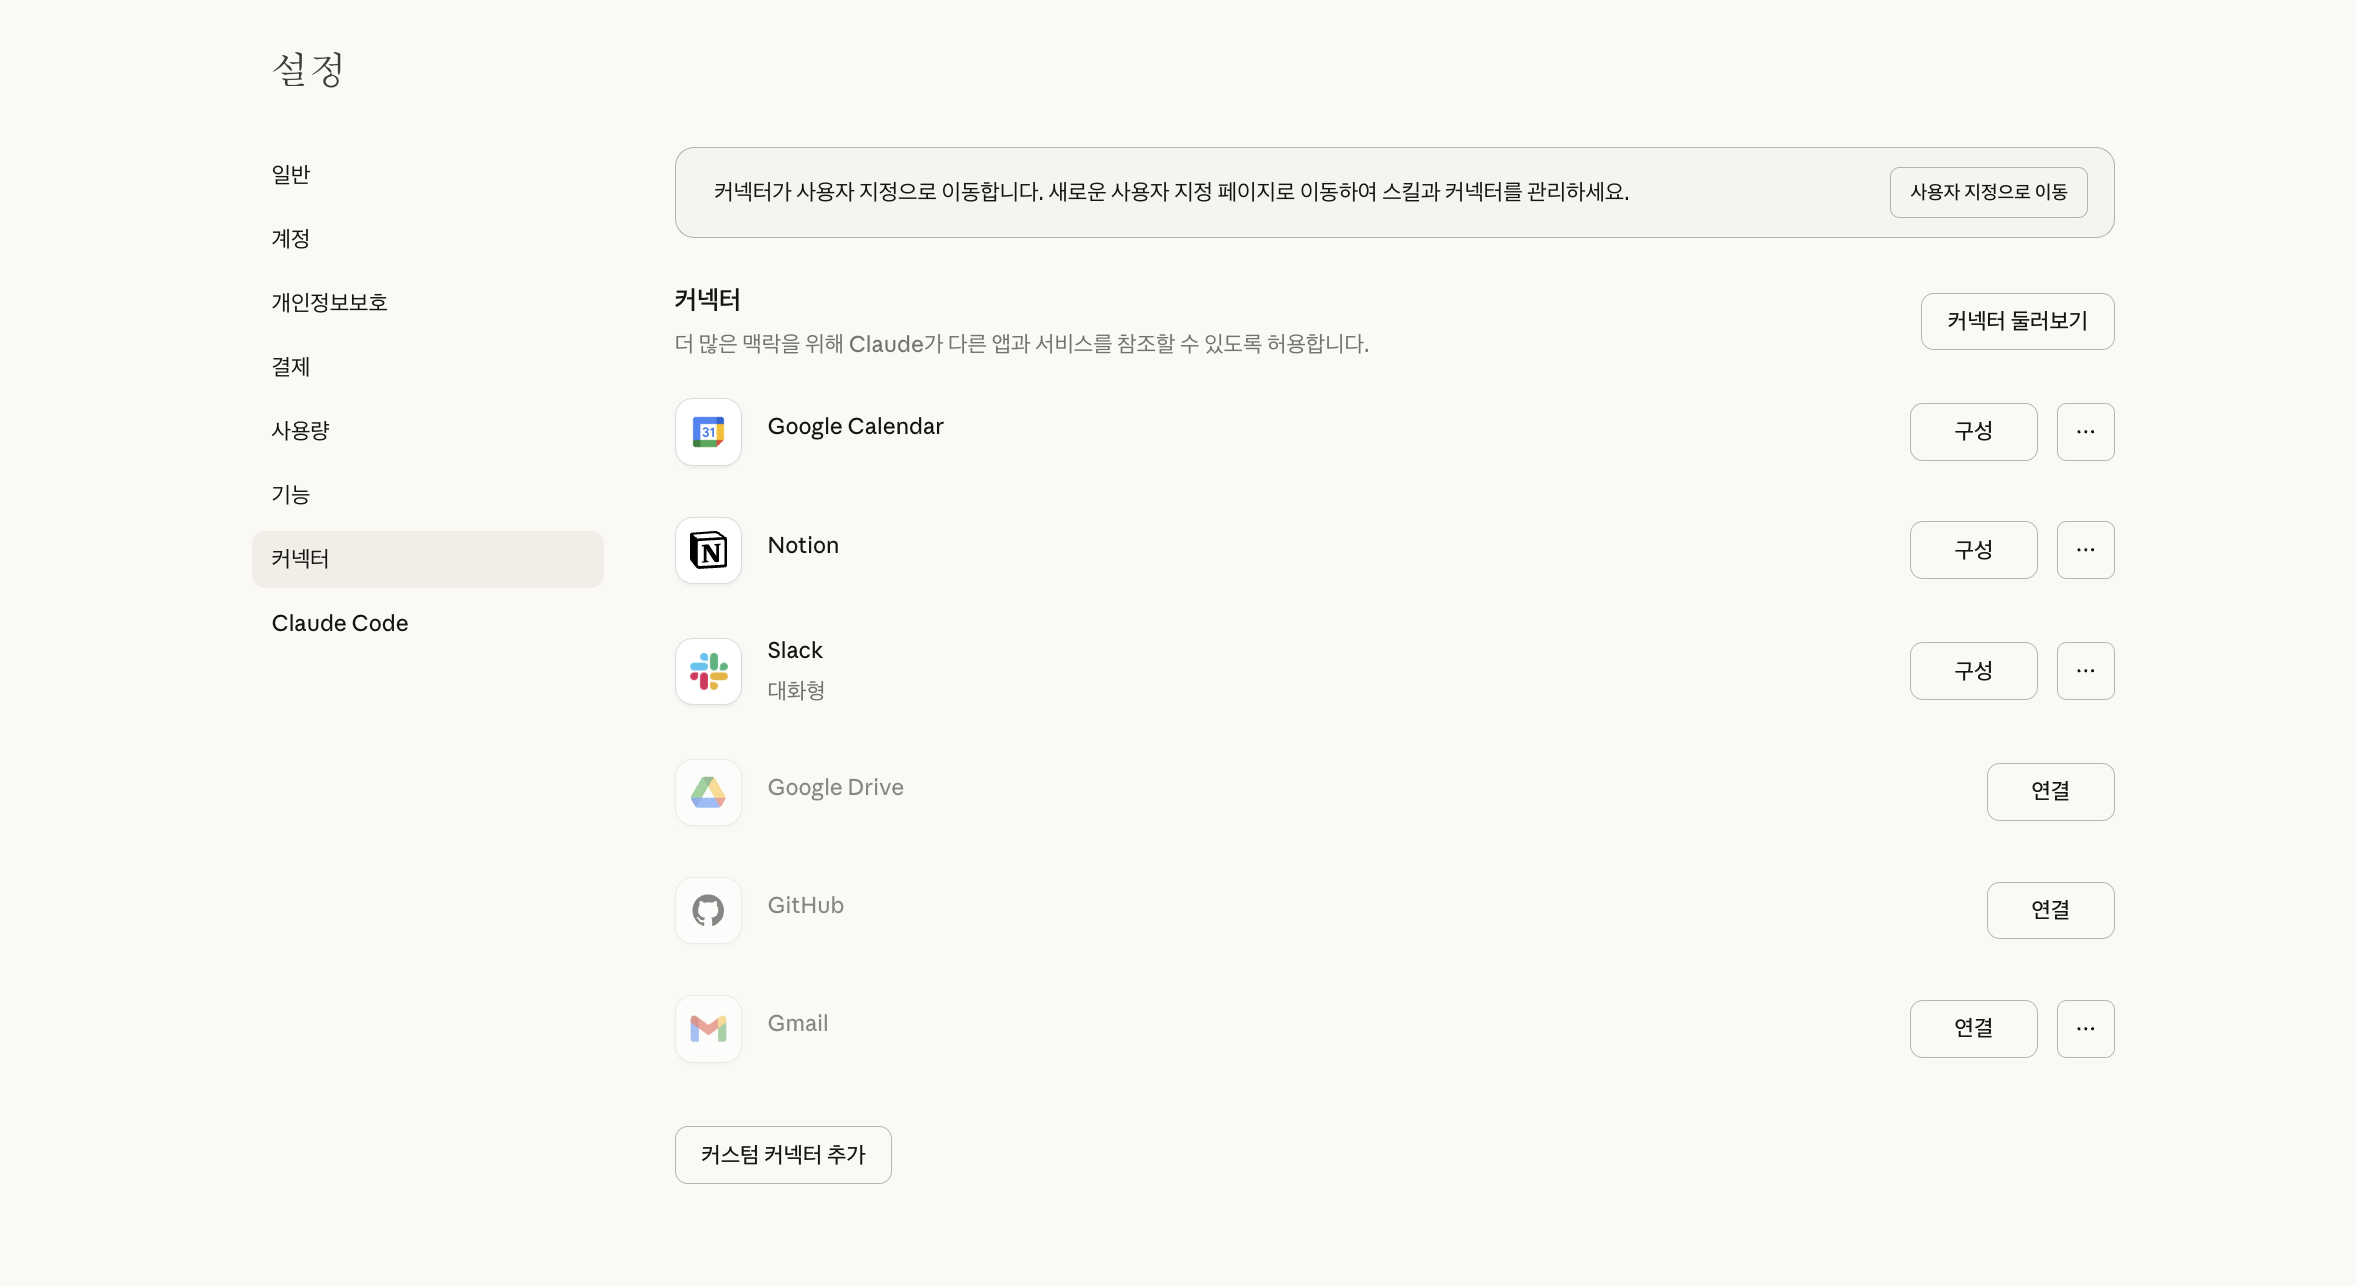Open the 일반 settings section
This screenshot has height=1286, width=2356.
pos(291,175)
